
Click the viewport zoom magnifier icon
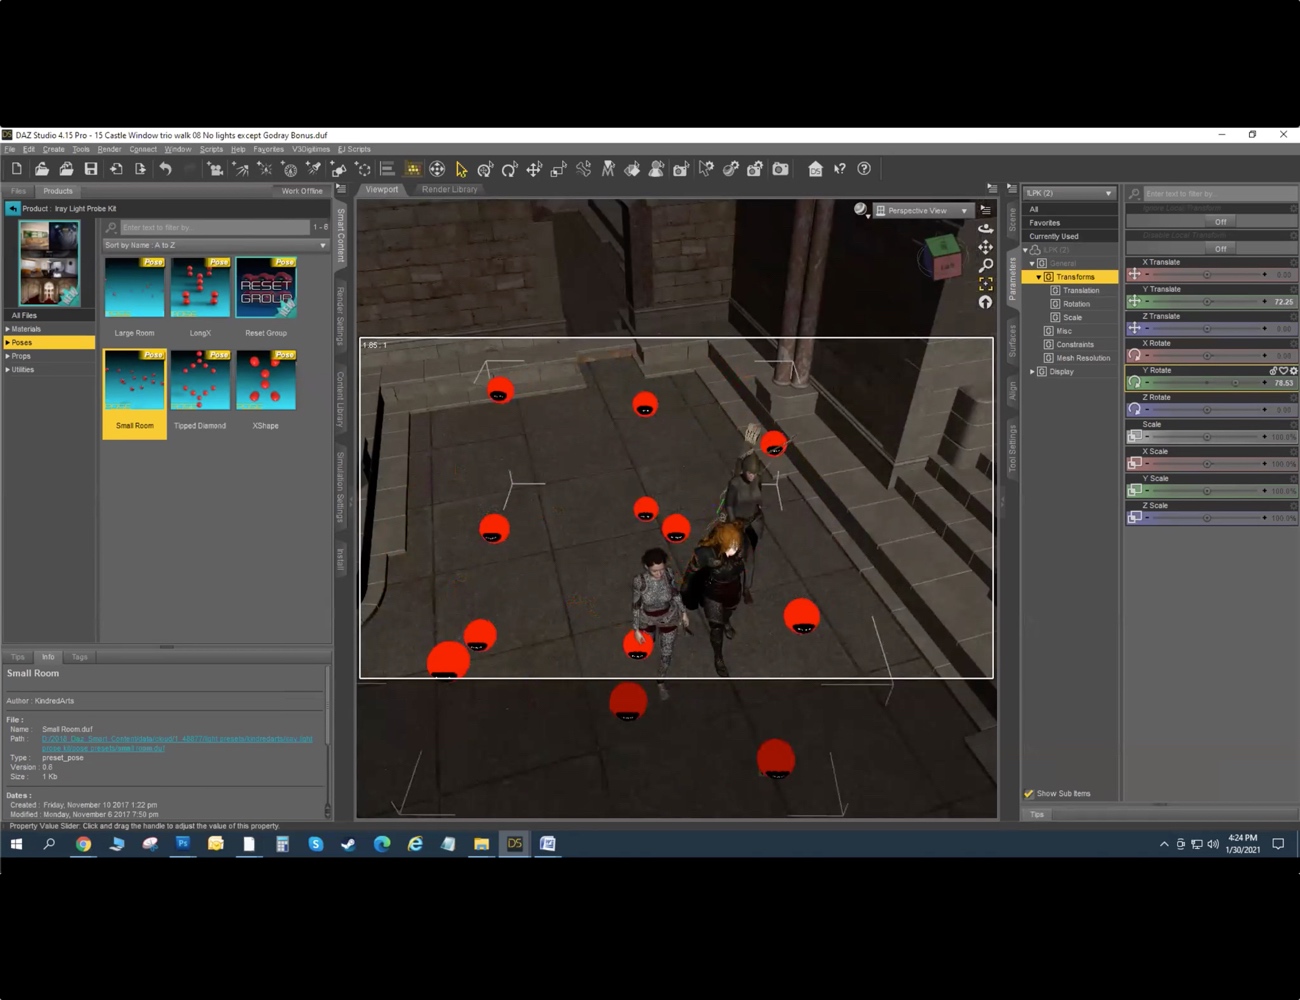click(985, 265)
